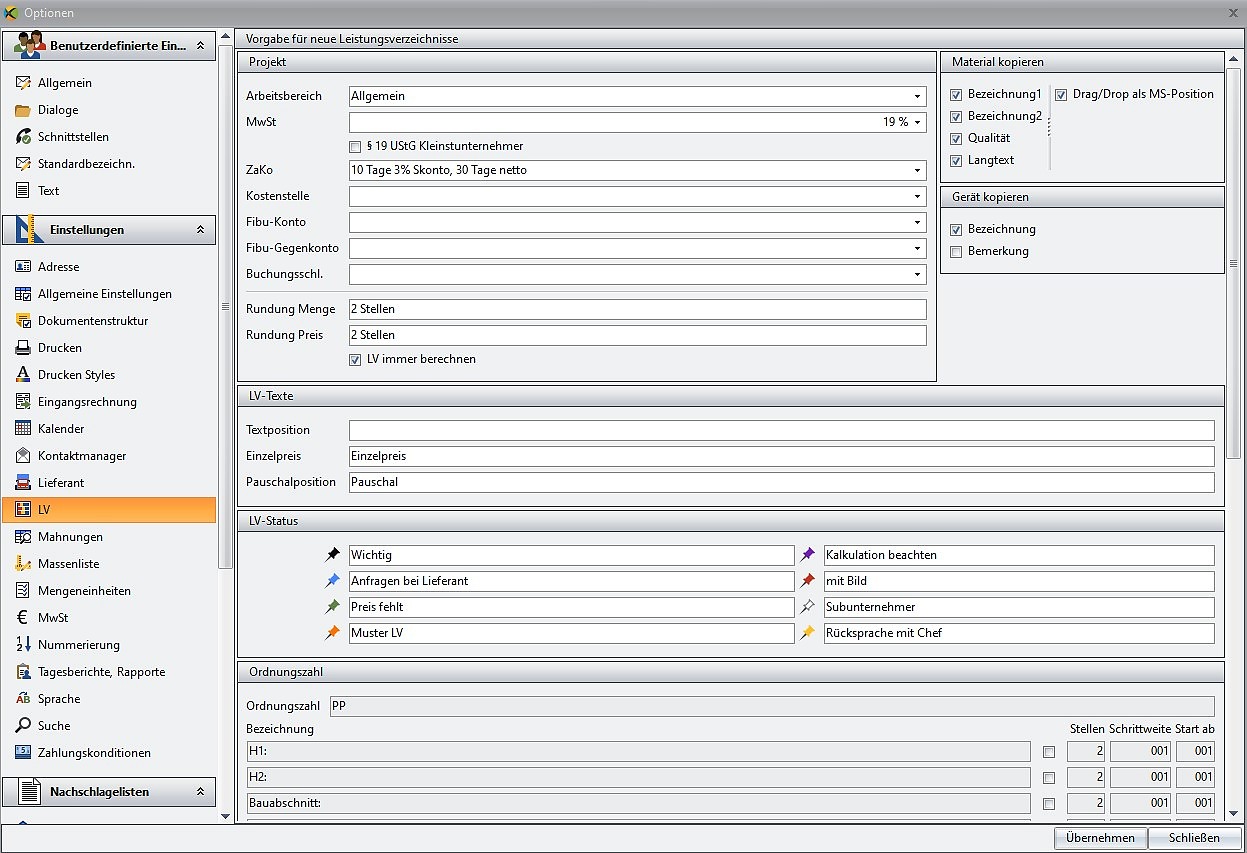
Task: Click the Sprache icon
Action: click(x=23, y=699)
